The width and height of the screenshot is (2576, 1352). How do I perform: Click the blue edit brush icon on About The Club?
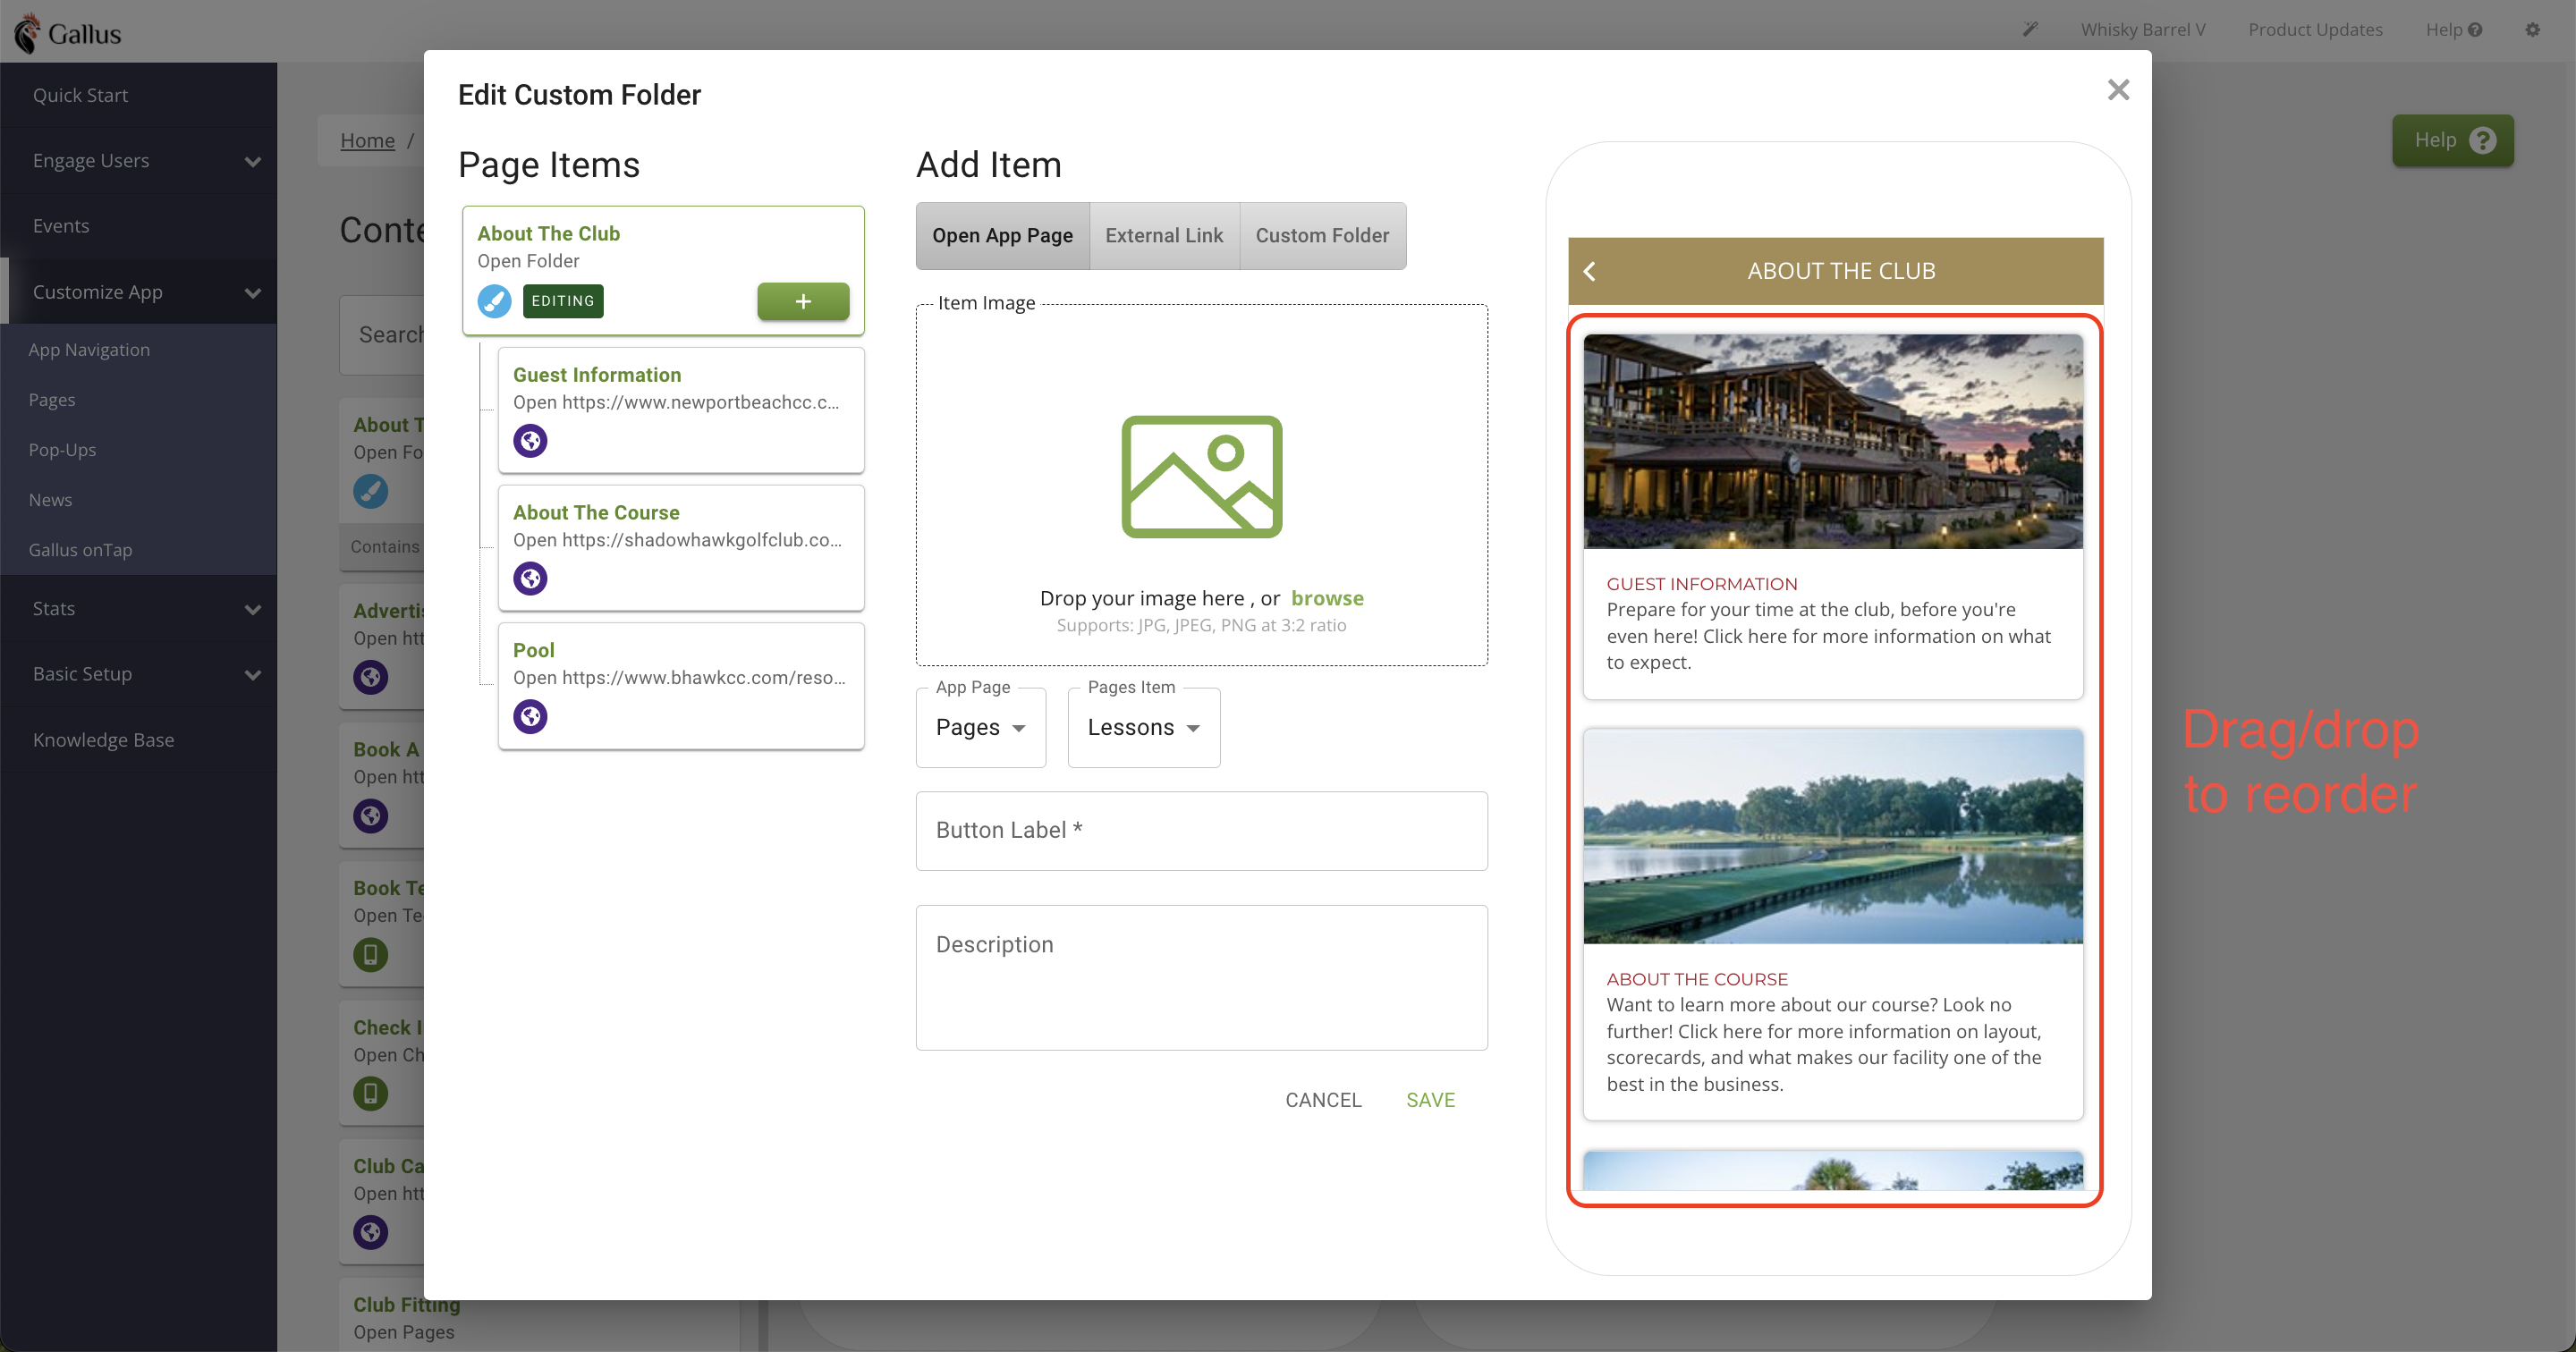[494, 301]
